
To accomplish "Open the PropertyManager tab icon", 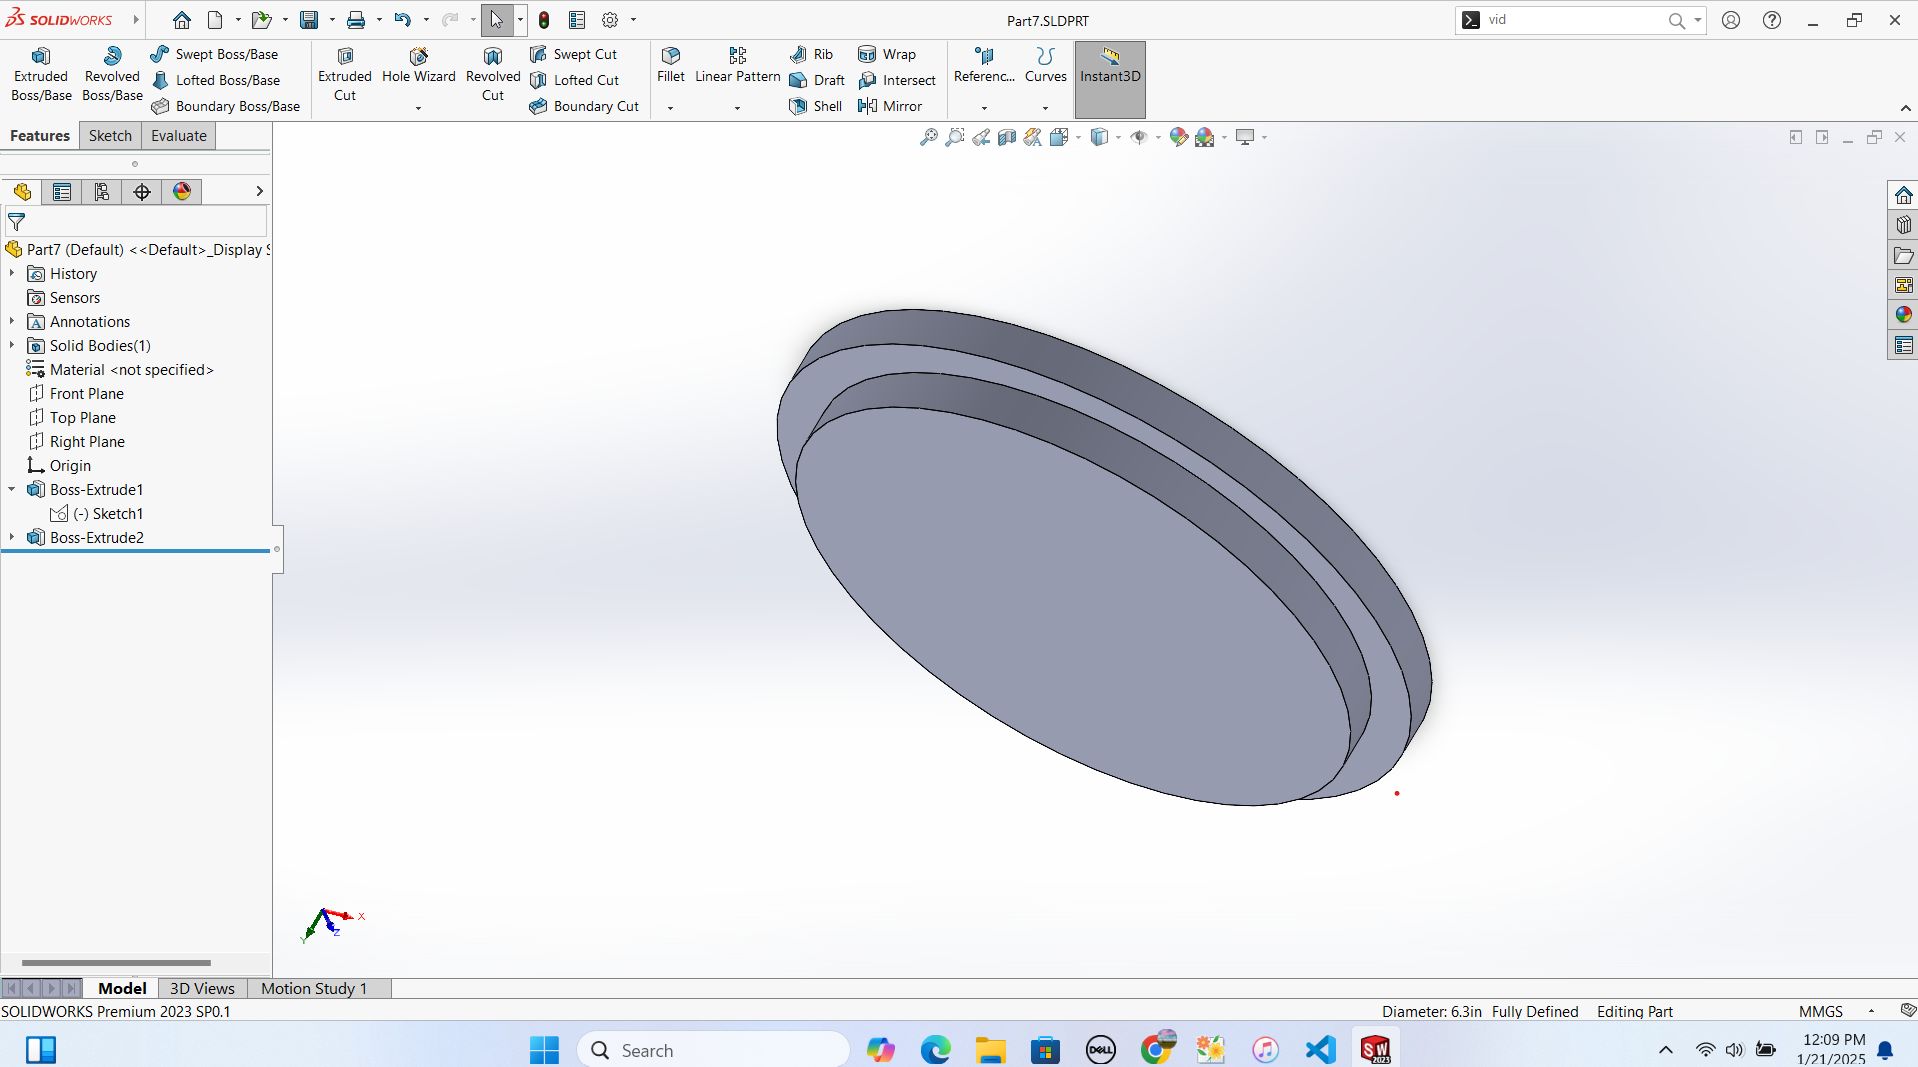I will click(62, 192).
